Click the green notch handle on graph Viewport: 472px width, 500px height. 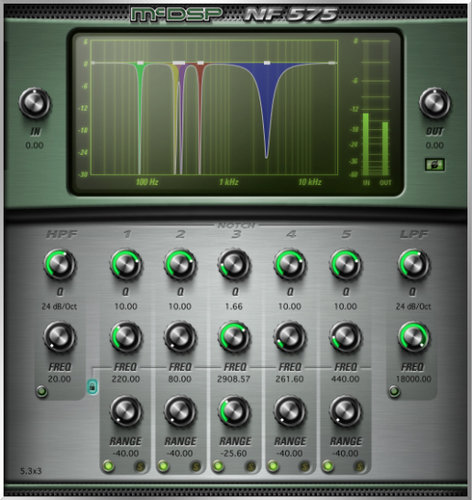pyautogui.click(x=140, y=63)
